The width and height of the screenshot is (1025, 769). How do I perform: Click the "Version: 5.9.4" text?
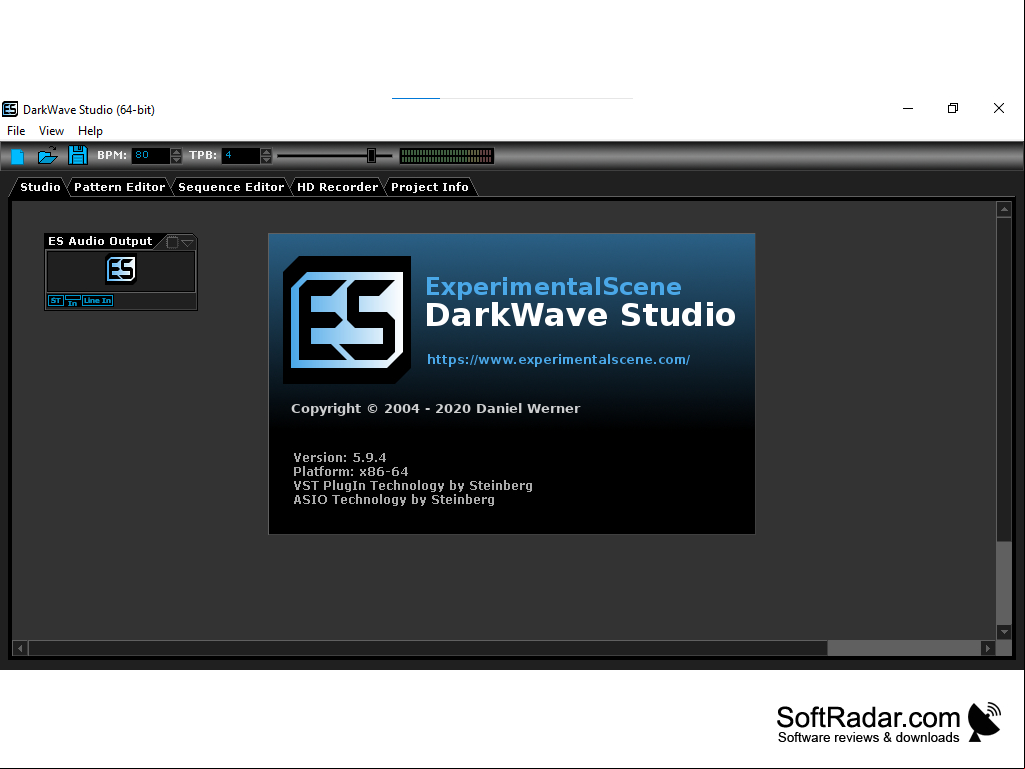[x=339, y=457]
